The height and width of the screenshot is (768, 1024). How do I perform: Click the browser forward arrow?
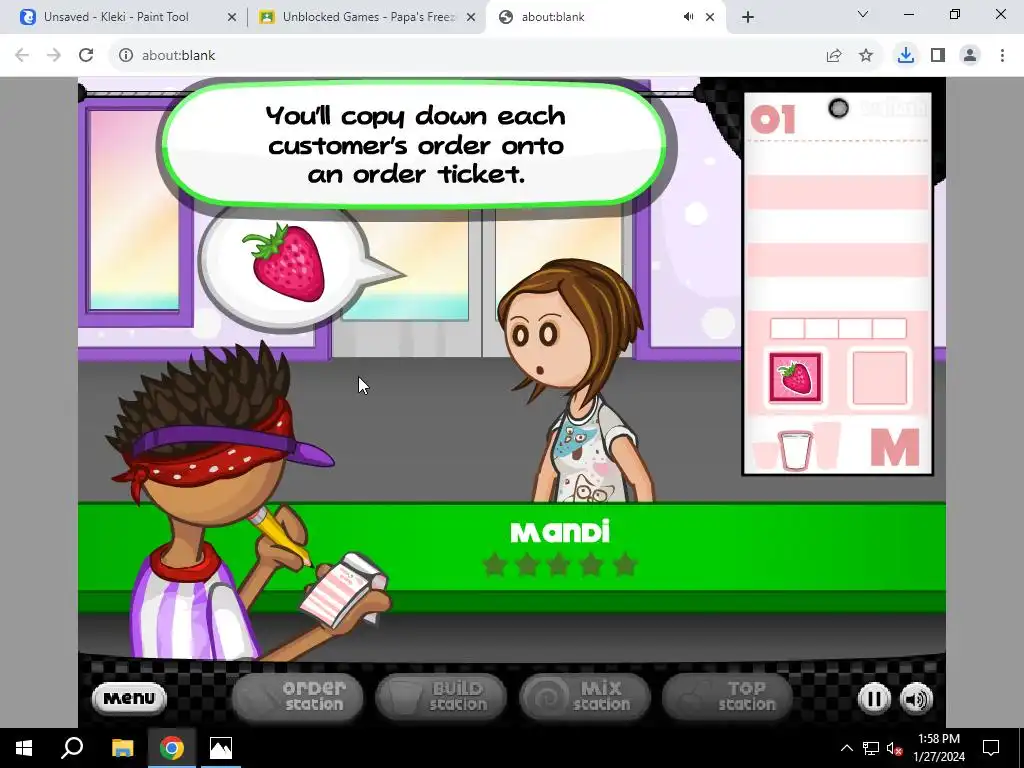click(54, 56)
